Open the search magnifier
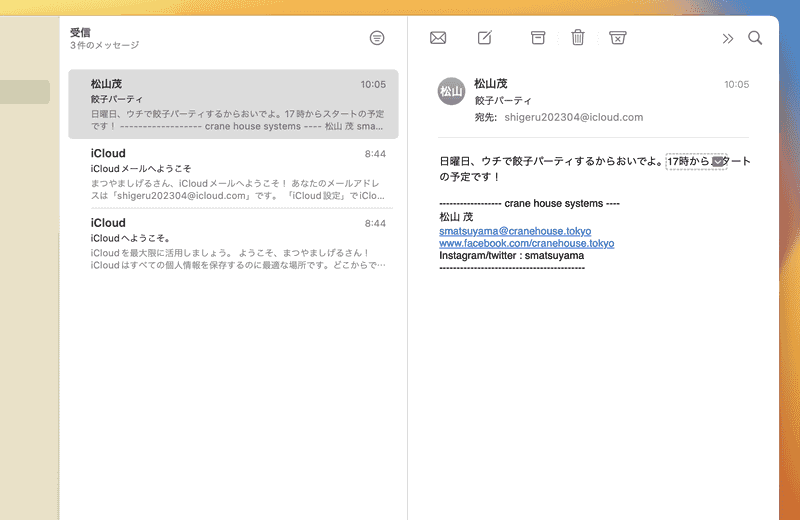The width and height of the screenshot is (800, 520). [x=755, y=38]
